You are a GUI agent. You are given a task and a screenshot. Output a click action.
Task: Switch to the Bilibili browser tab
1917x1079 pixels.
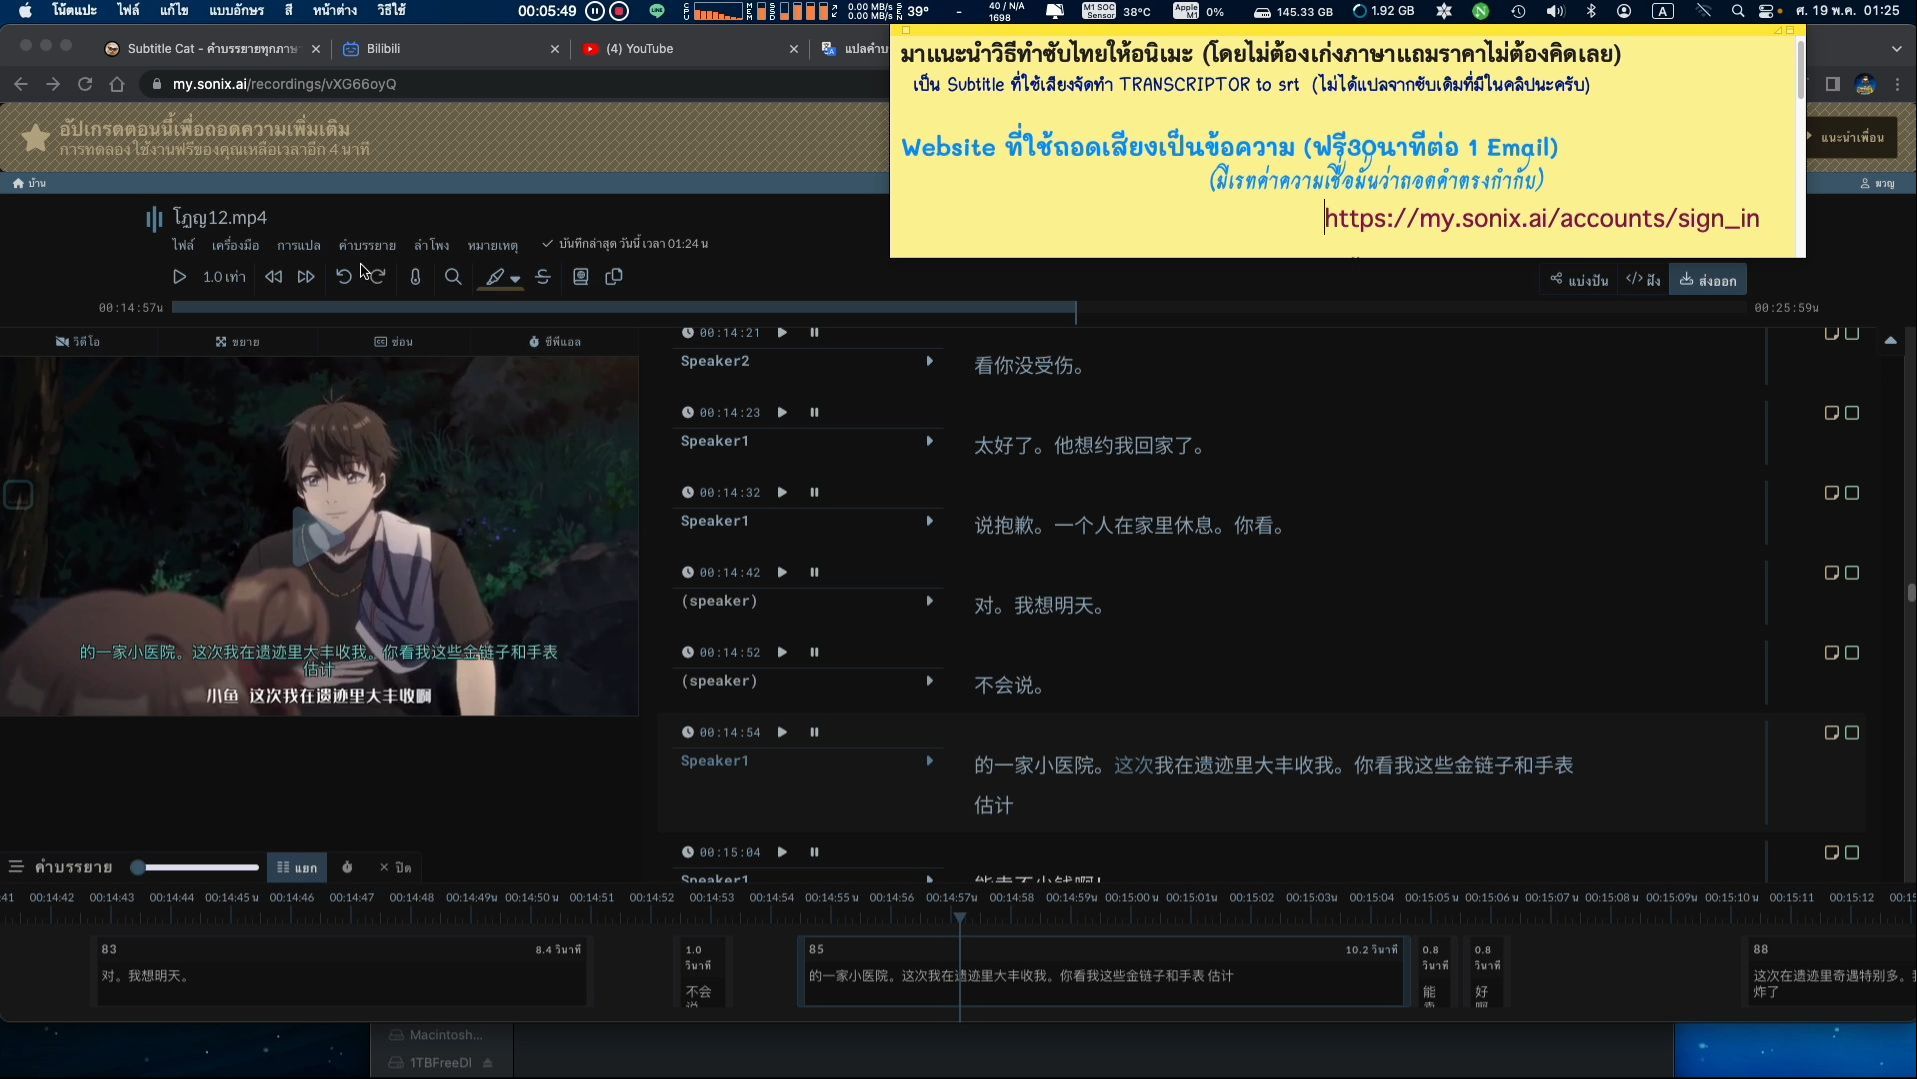point(450,48)
